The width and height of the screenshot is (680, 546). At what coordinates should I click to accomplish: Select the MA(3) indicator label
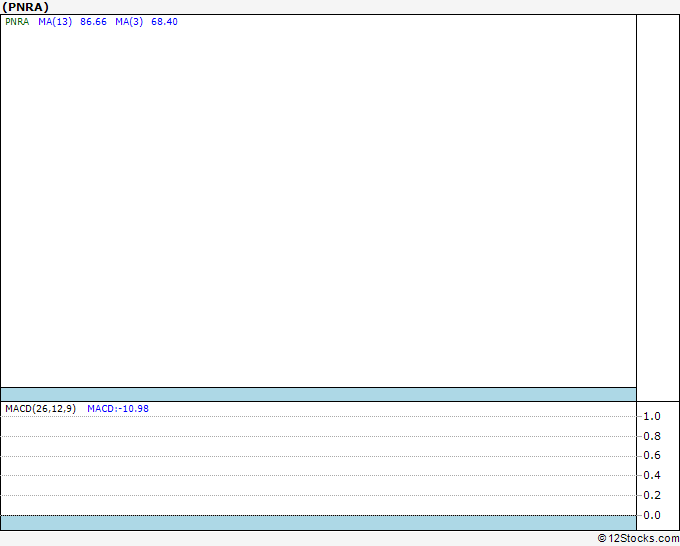click(x=129, y=22)
